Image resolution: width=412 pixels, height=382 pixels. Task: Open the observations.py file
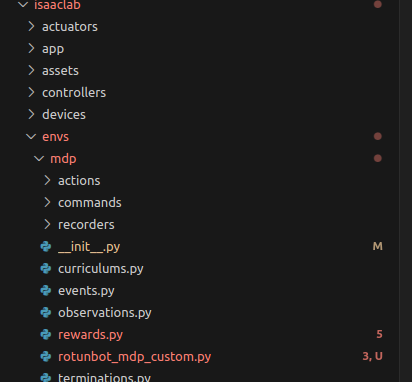pos(105,313)
